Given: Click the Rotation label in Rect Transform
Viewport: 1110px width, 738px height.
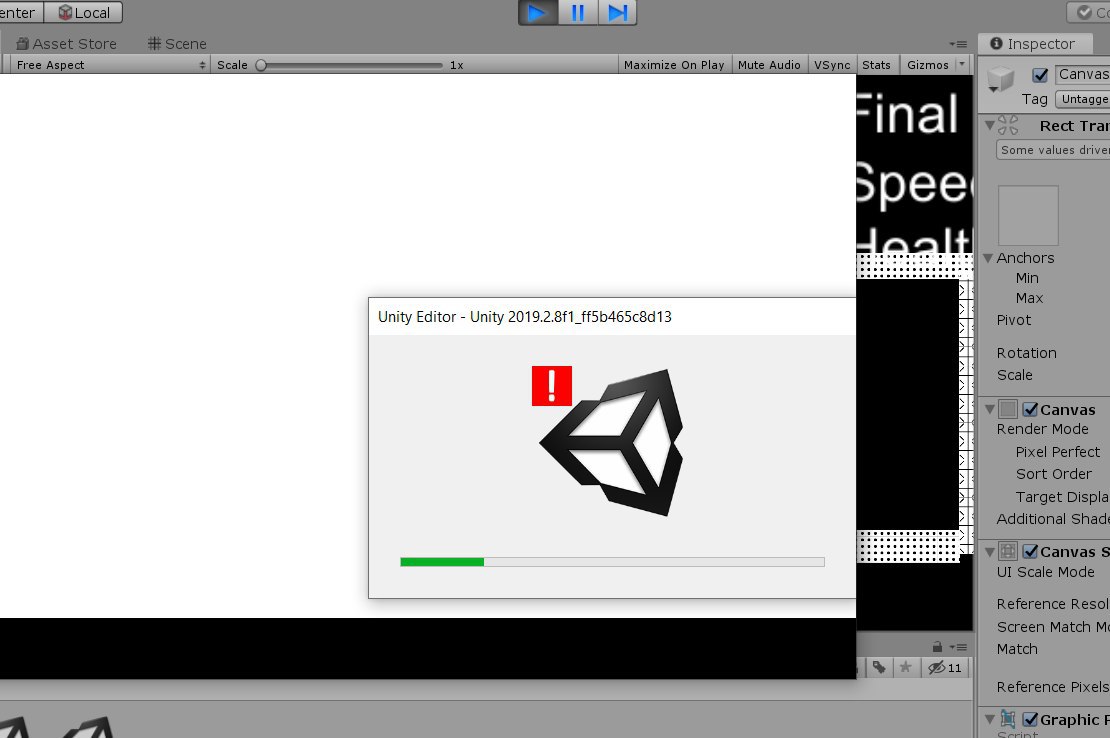Looking at the screenshot, I should tap(1026, 352).
